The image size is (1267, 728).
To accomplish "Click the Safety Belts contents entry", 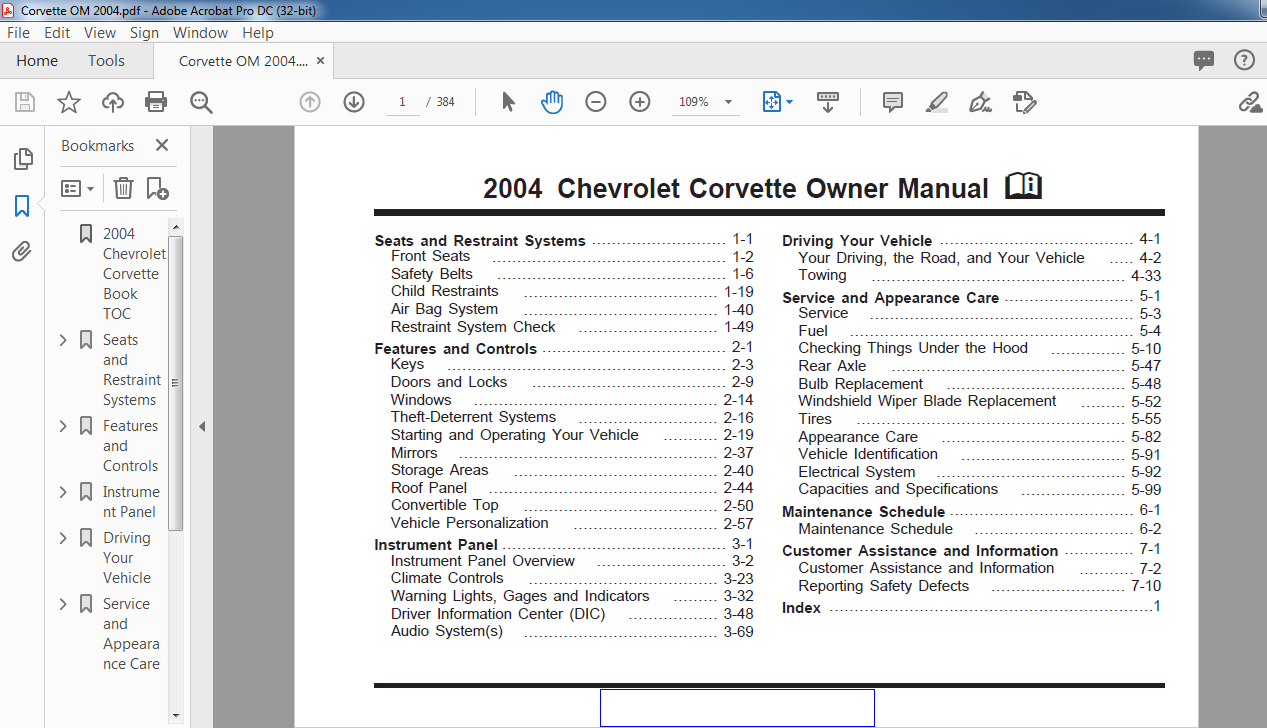I will pyautogui.click(x=432, y=274).
